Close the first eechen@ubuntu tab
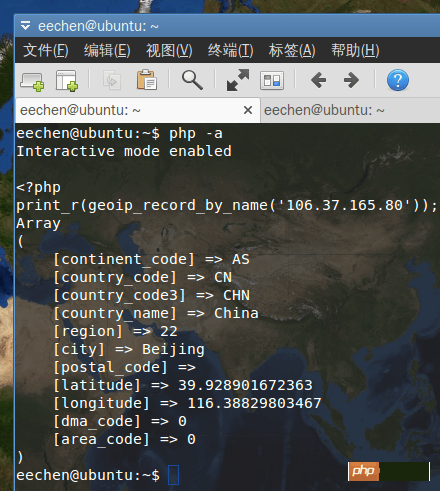Viewport: 440px width, 491px height. tap(248, 110)
